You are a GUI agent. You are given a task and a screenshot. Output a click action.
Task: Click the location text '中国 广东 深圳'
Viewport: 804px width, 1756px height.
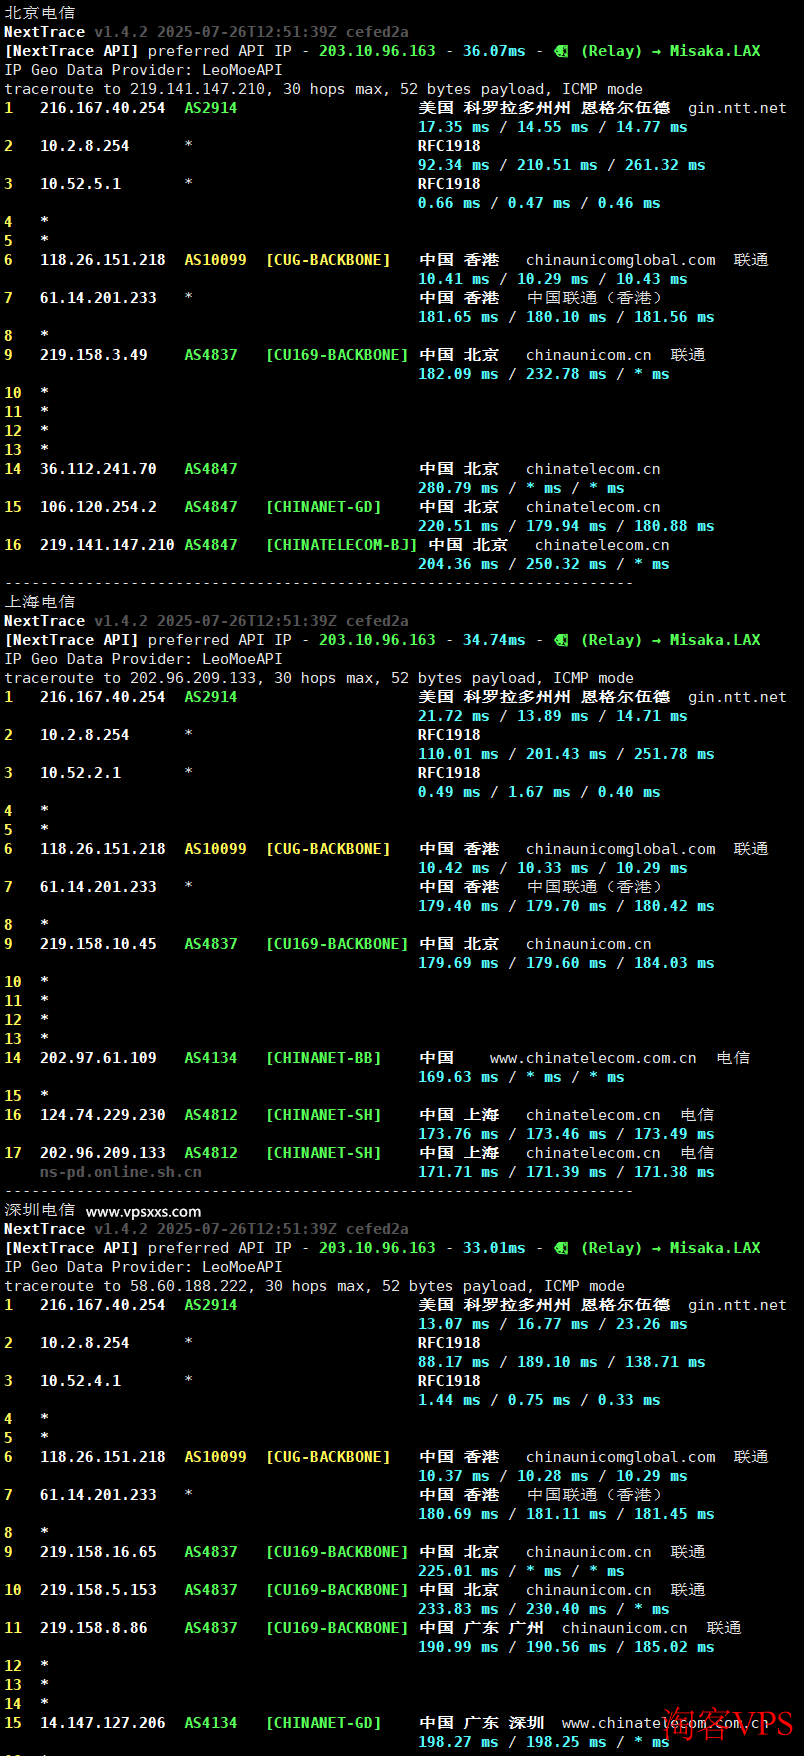tap(481, 1723)
